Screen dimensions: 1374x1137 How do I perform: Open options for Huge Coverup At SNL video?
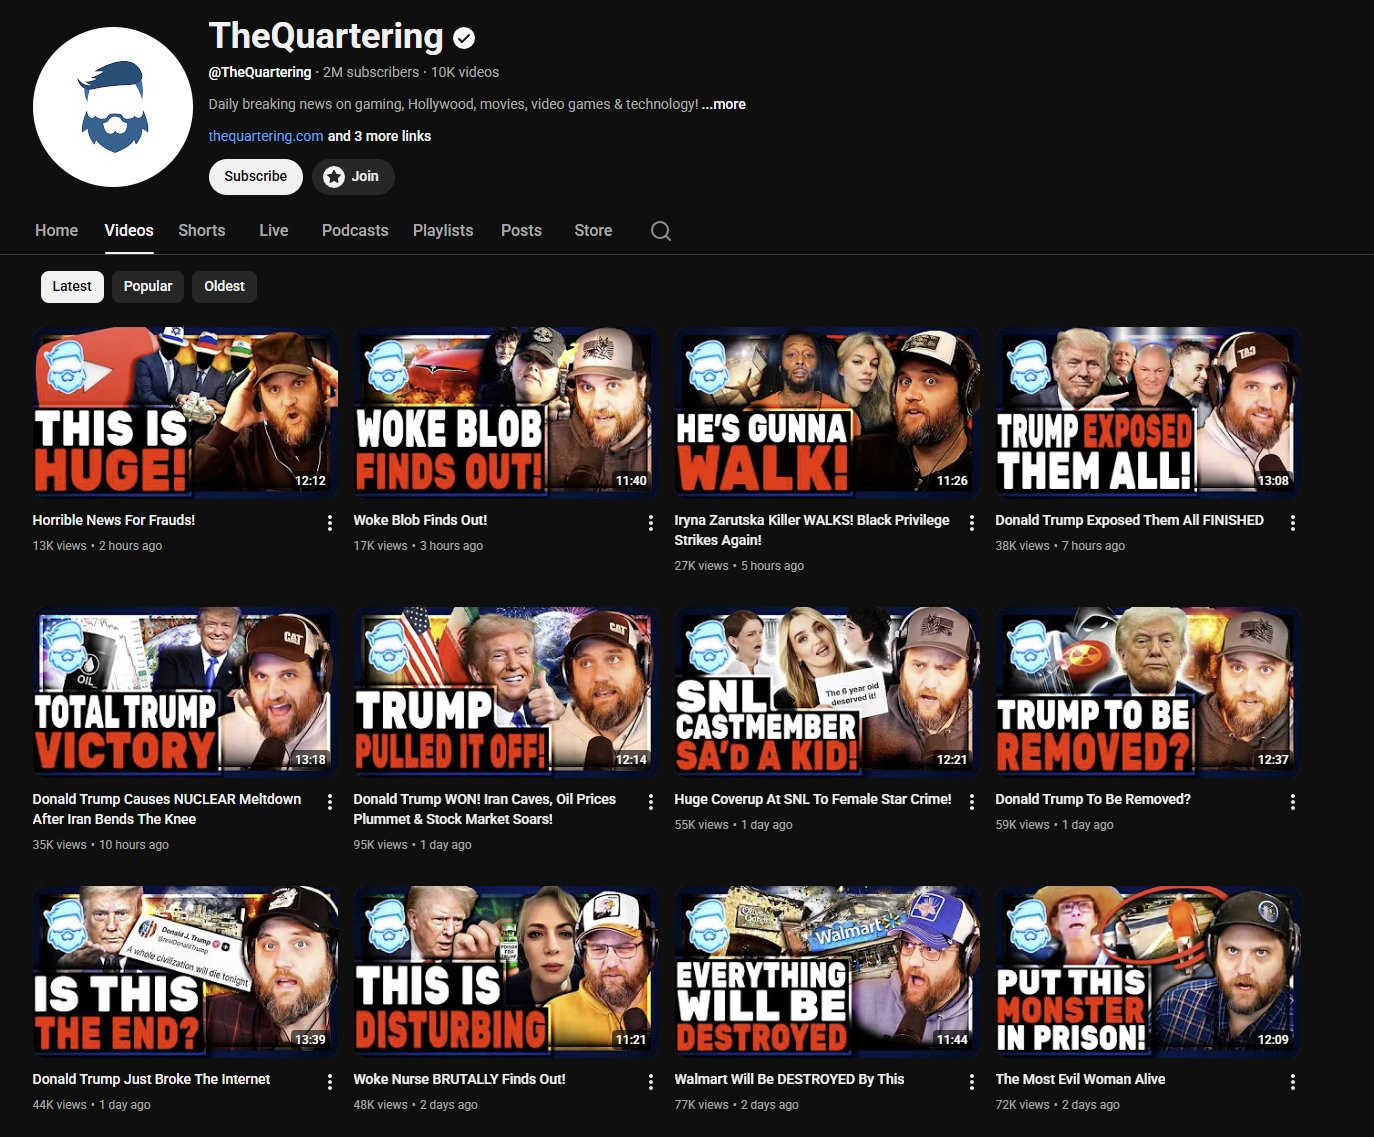click(971, 802)
